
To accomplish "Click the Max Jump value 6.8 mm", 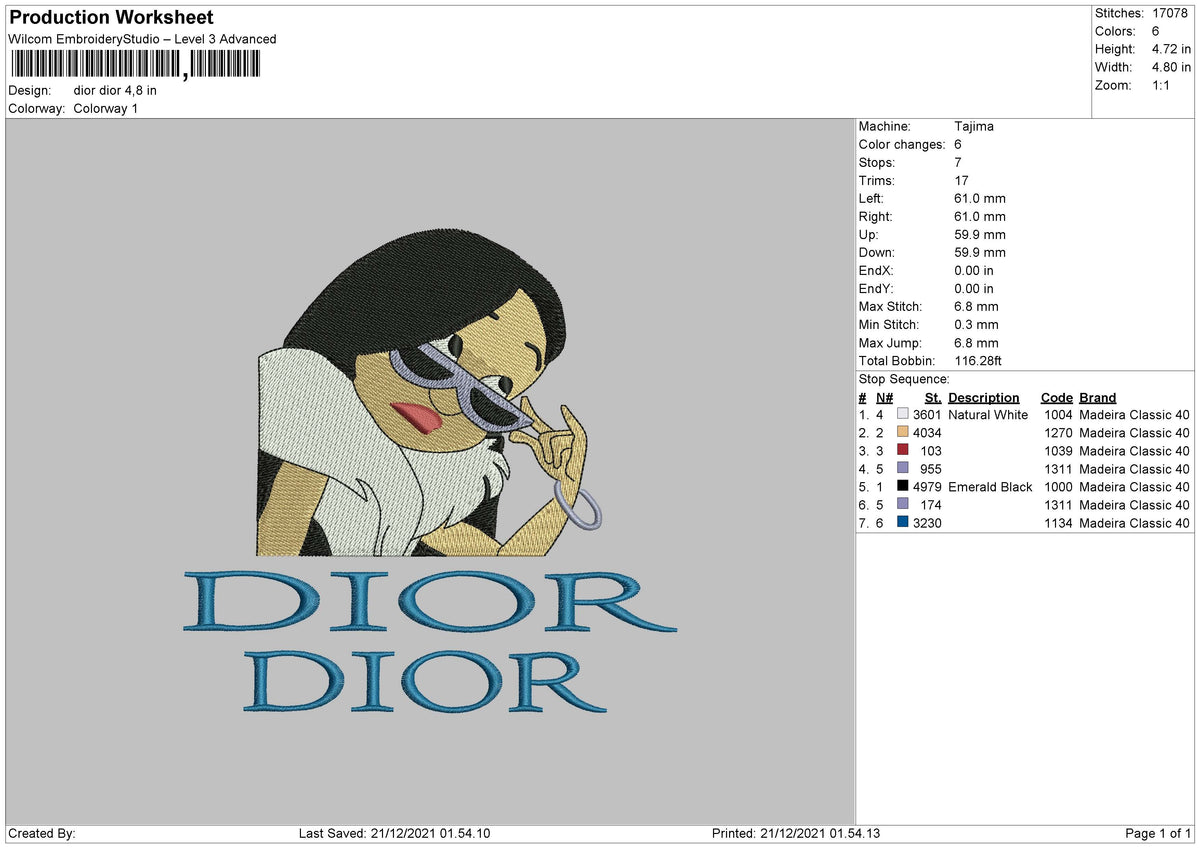I will tap(976, 343).
